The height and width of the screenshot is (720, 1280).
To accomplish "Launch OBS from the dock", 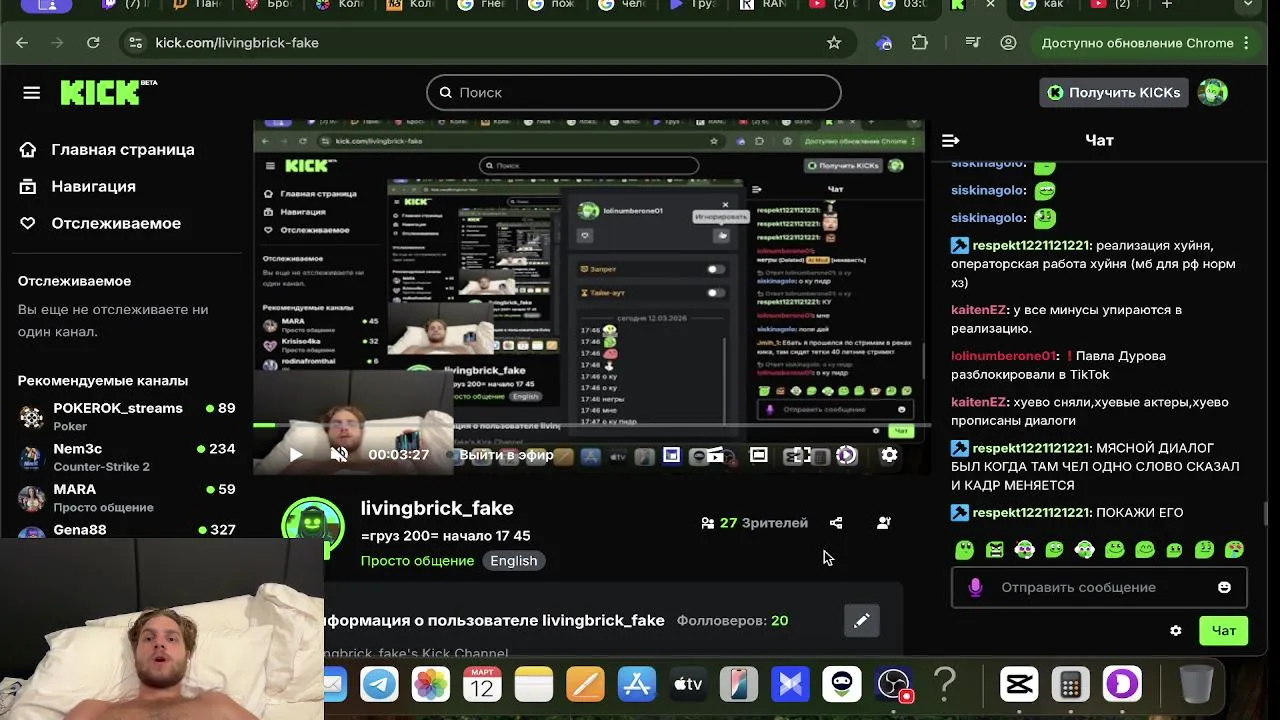I will click(893, 685).
